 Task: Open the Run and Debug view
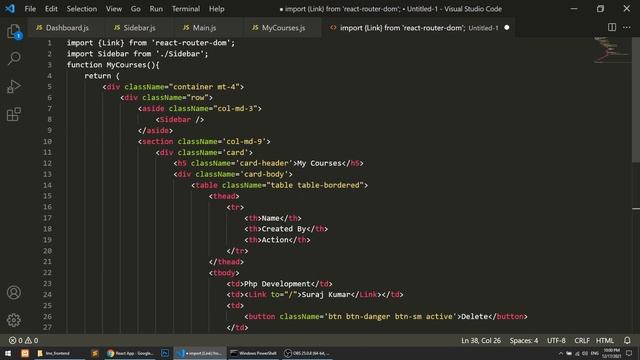click(x=14, y=86)
